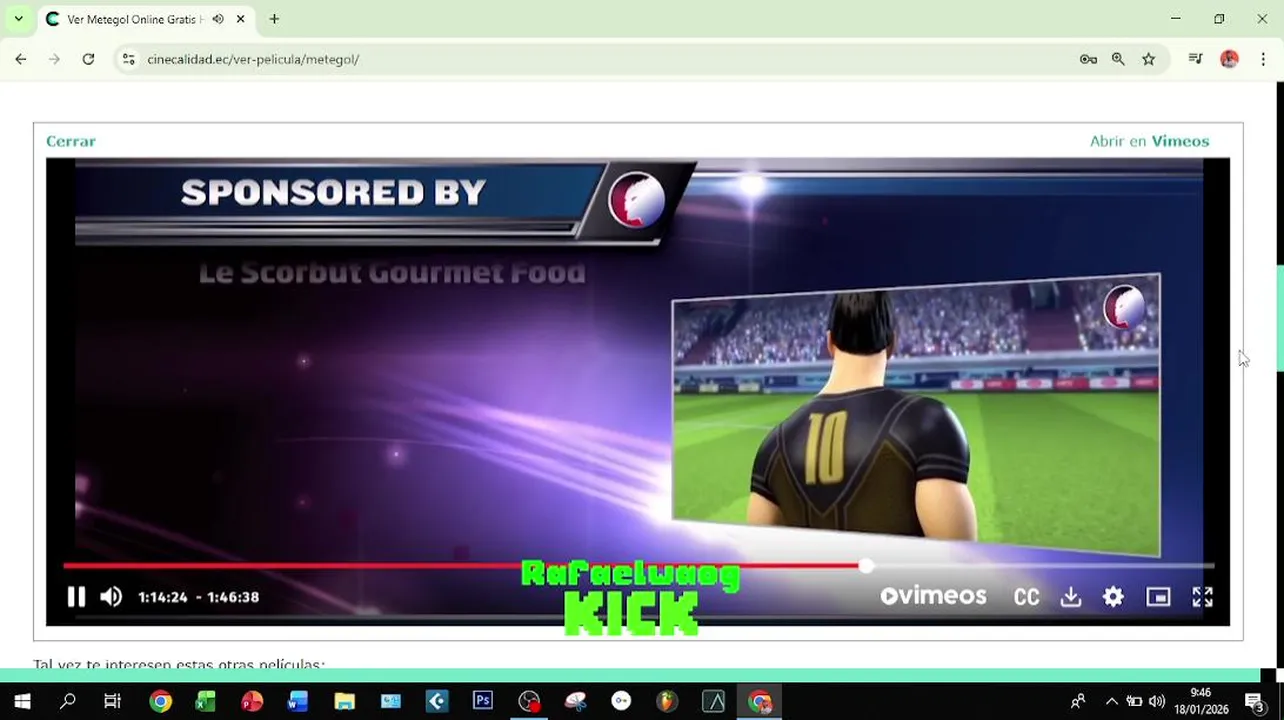Open the Chrome profile avatar
This screenshot has width=1284, height=720.
(1229, 59)
